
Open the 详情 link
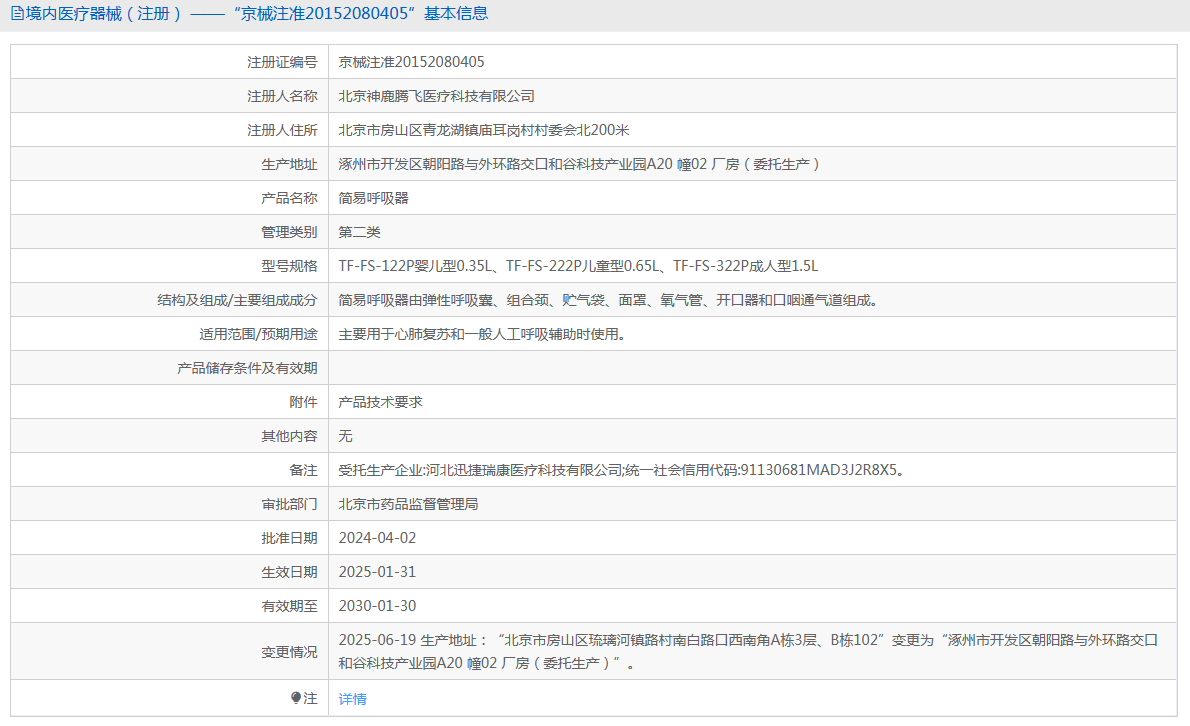pos(352,699)
